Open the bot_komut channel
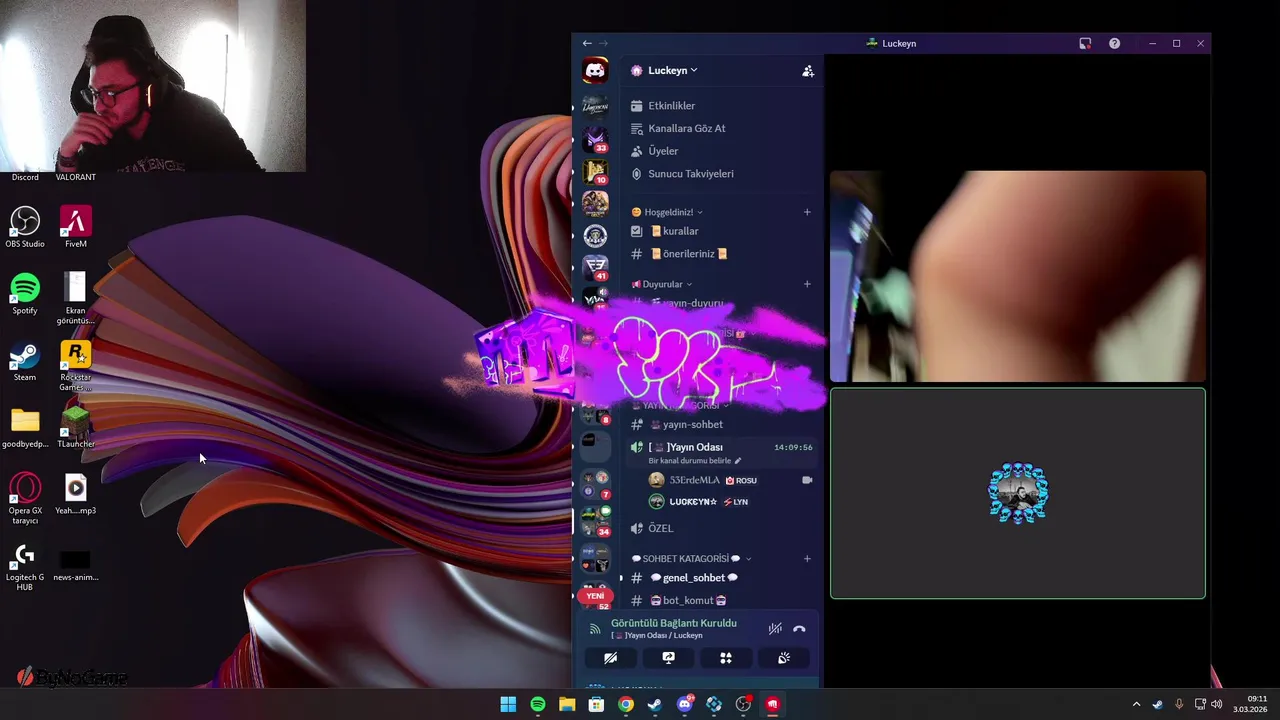This screenshot has height=720, width=1280. [x=687, y=600]
